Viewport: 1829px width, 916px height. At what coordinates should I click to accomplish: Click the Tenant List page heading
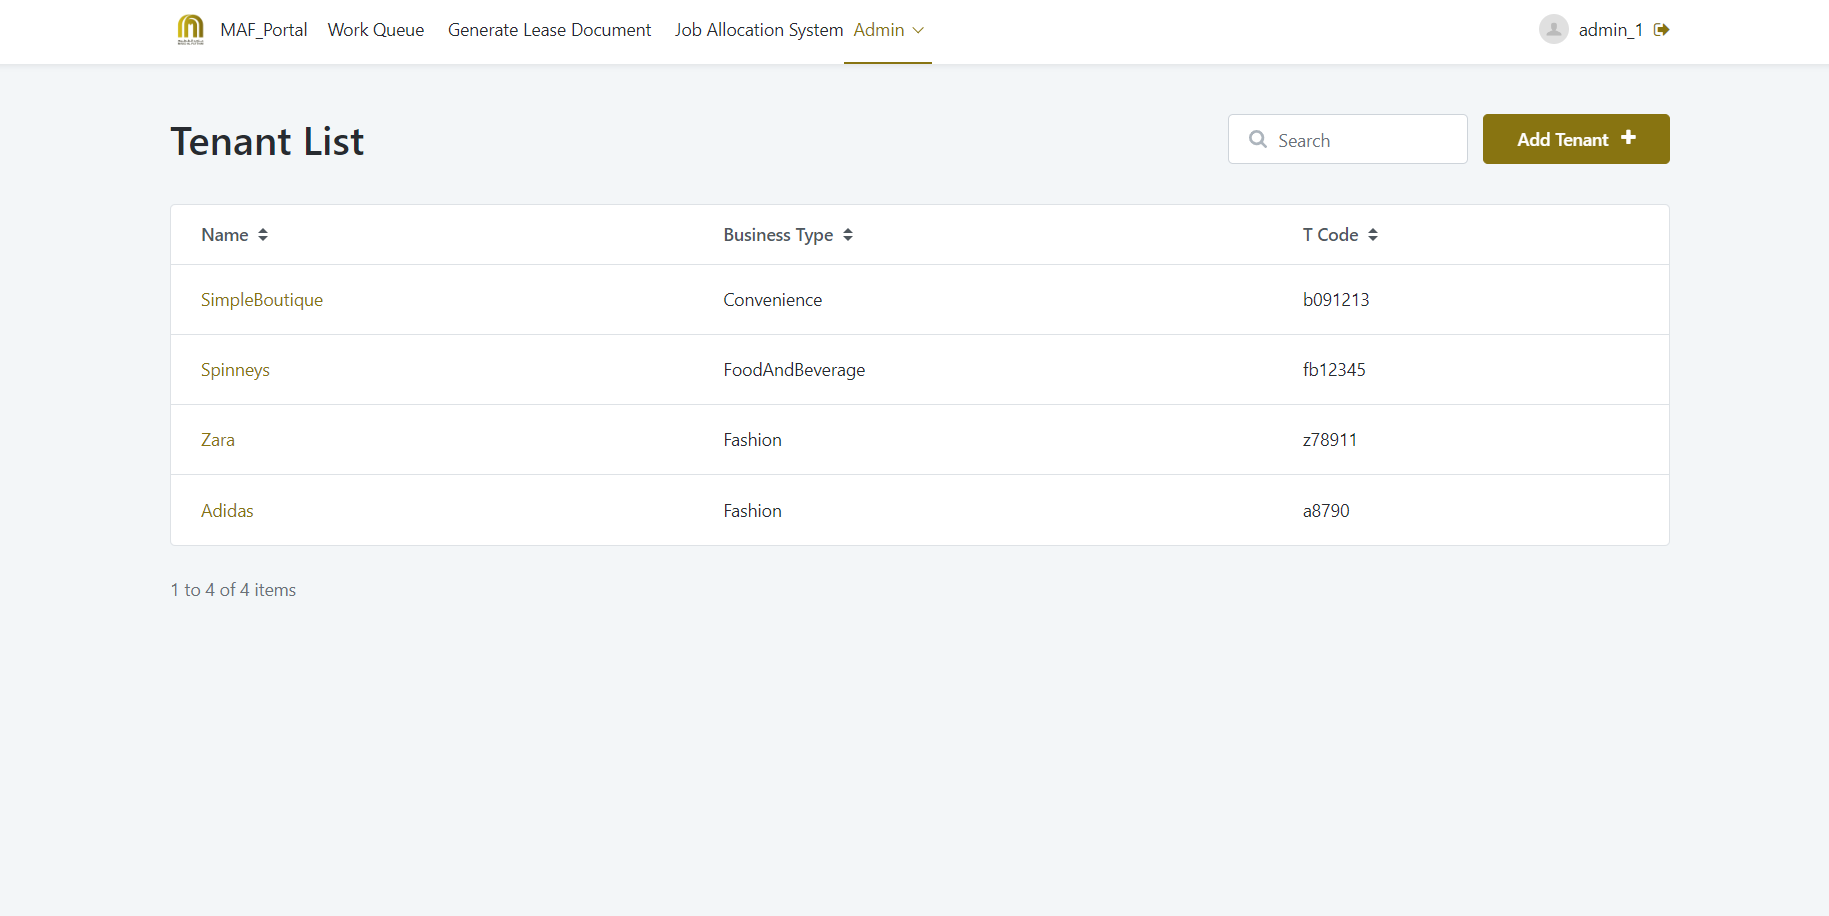click(267, 141)
